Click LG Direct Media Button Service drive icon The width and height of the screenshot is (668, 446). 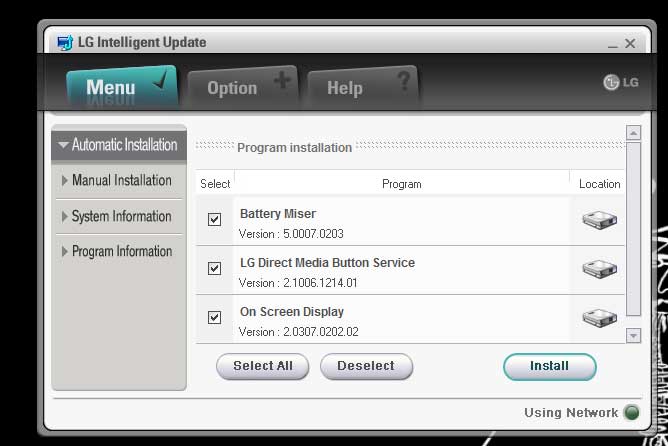click(599, 269)
